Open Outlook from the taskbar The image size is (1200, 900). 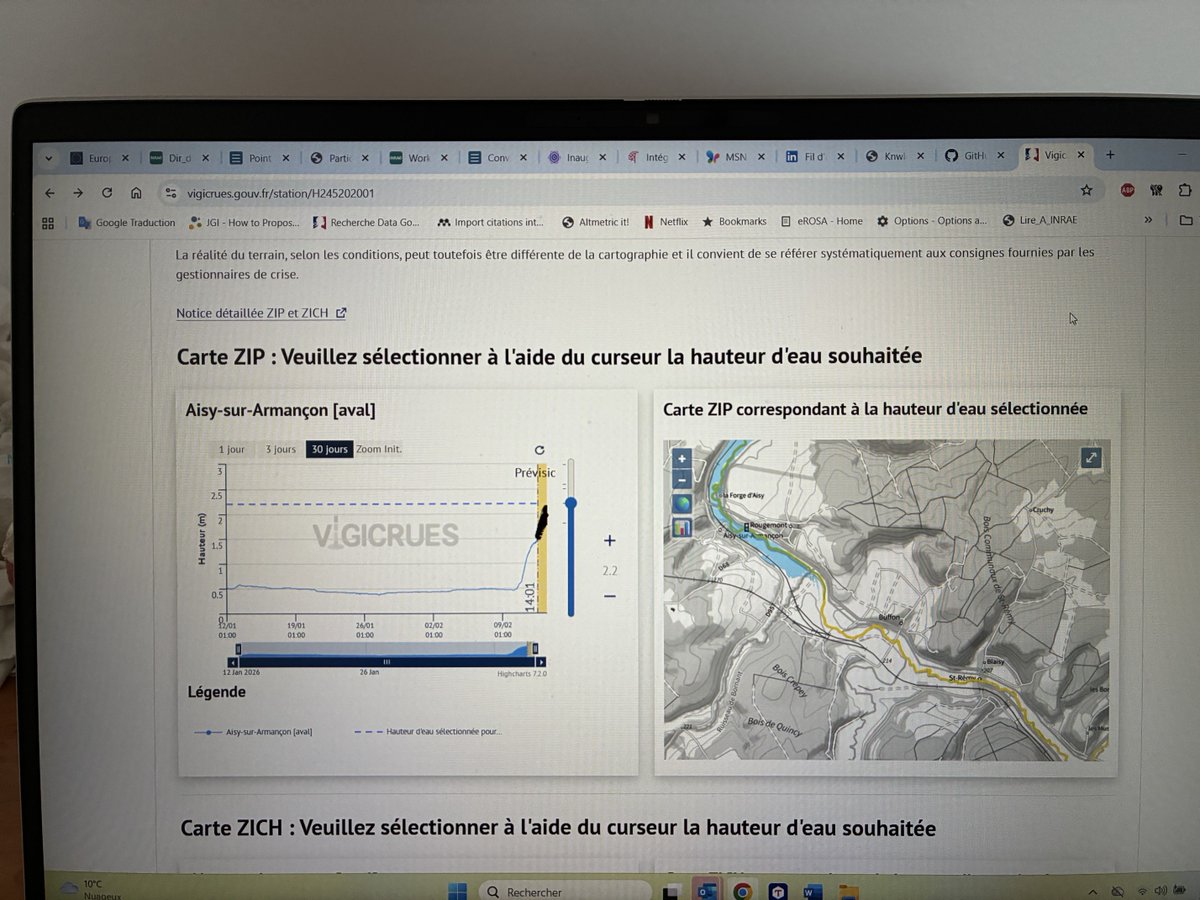(x=708, y=891)
